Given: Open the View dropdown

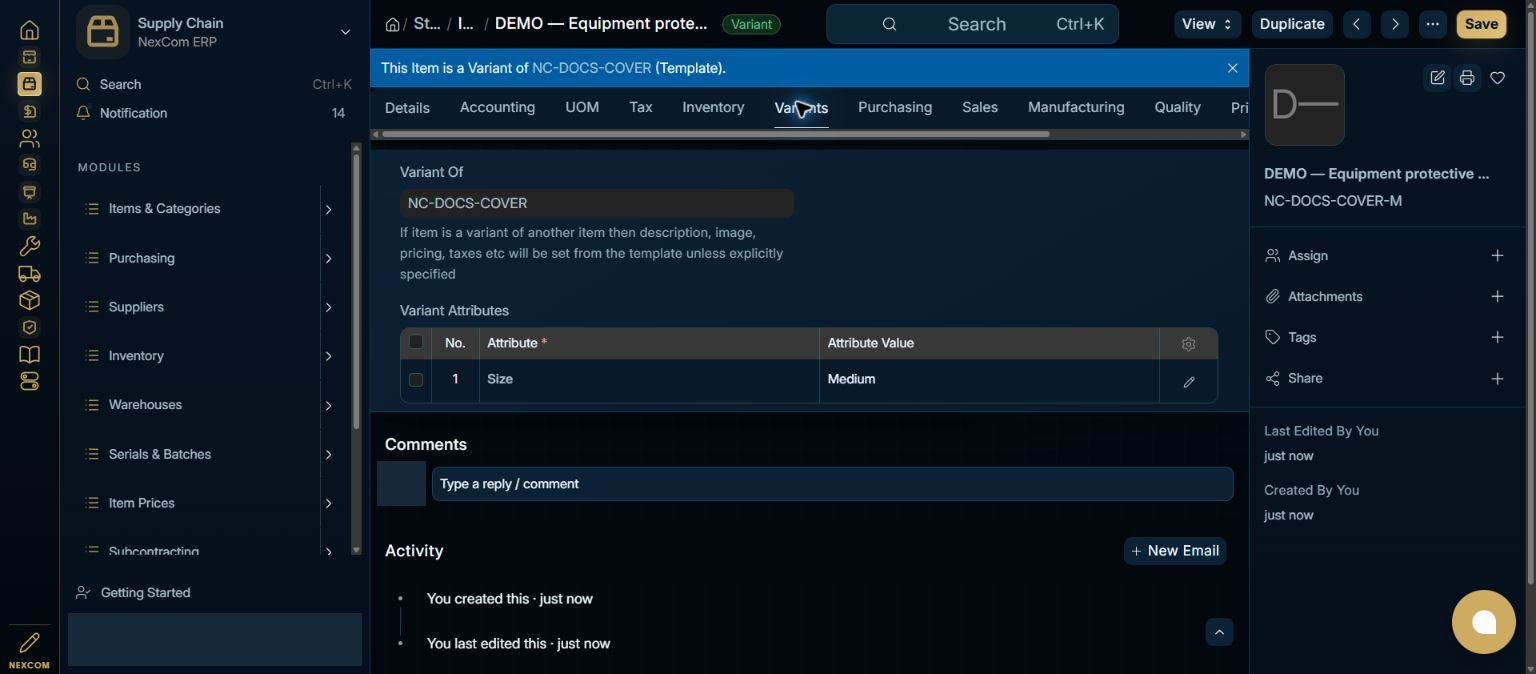Looking at the screenshot, I should [x=1208, y=24].
